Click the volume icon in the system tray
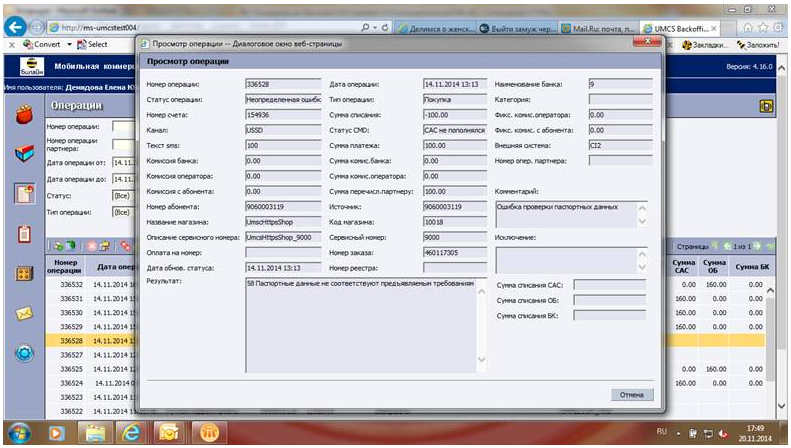This screenshot has width=791, height=448. pos(723,434)
